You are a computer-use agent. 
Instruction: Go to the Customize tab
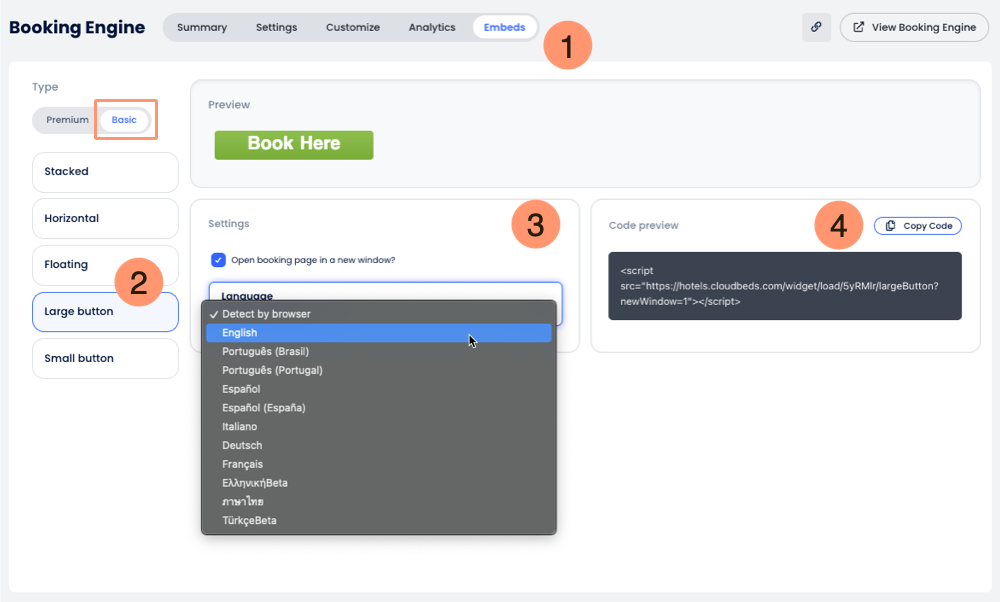coord(352,27)
